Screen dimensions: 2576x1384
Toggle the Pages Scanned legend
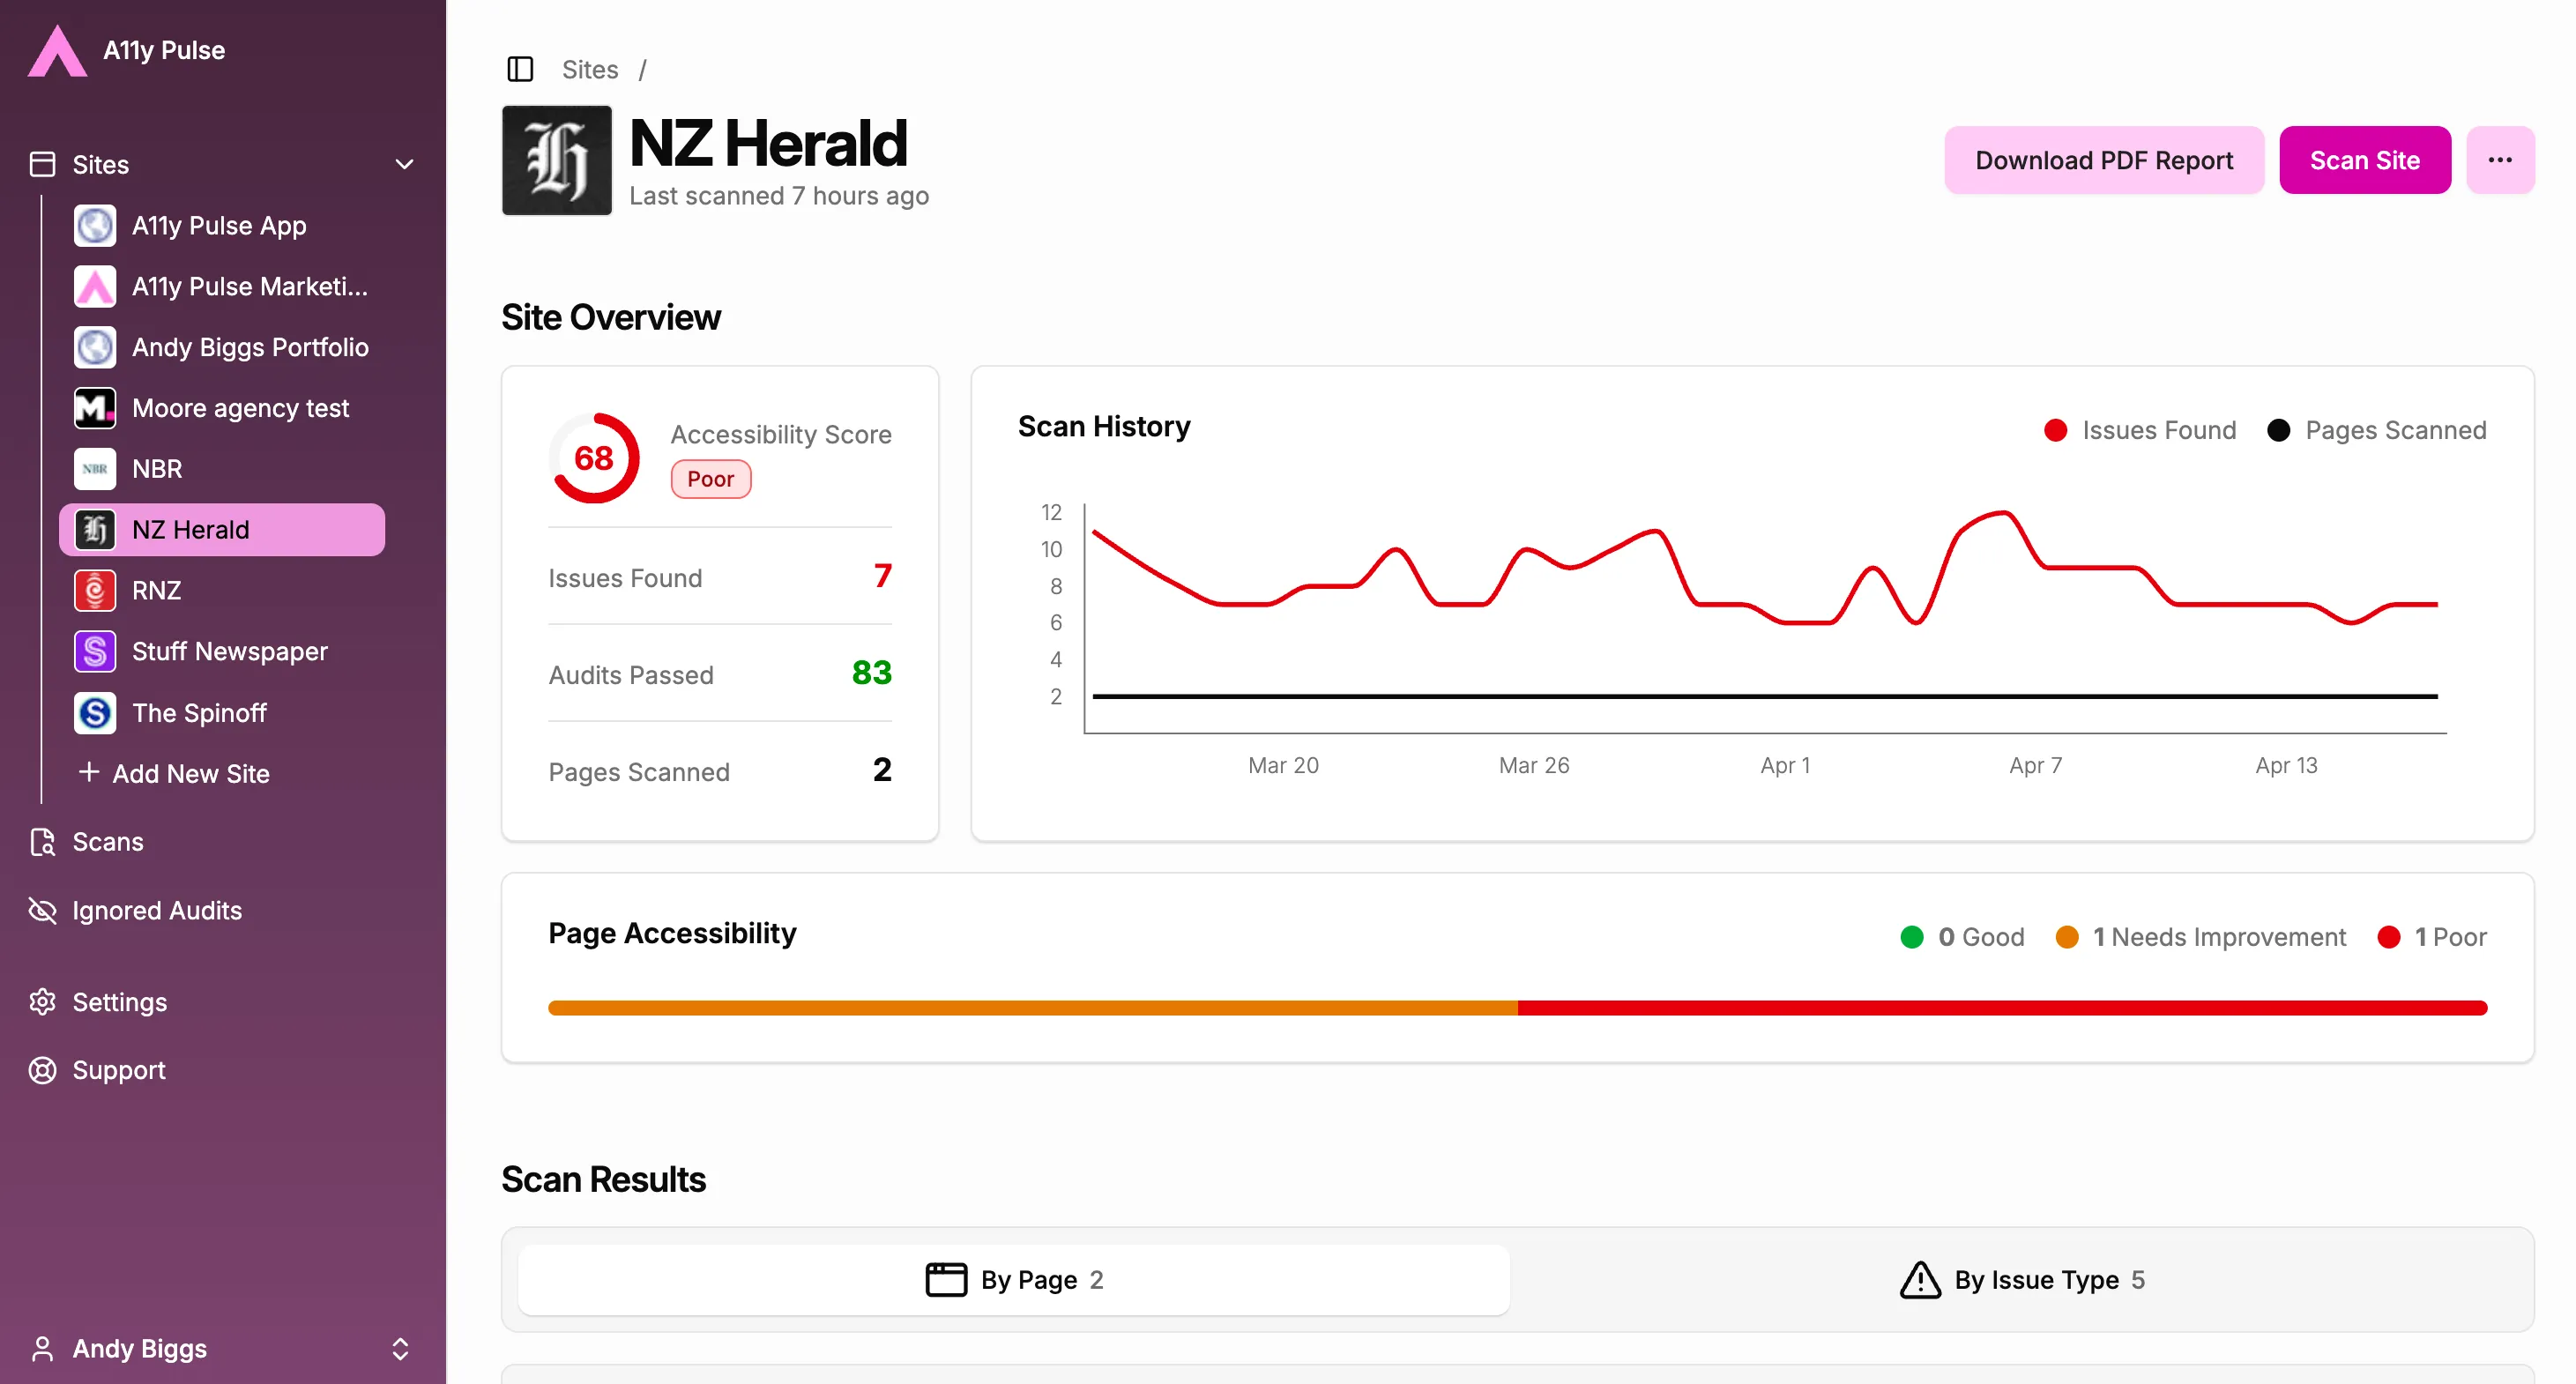coord(2375,430)
